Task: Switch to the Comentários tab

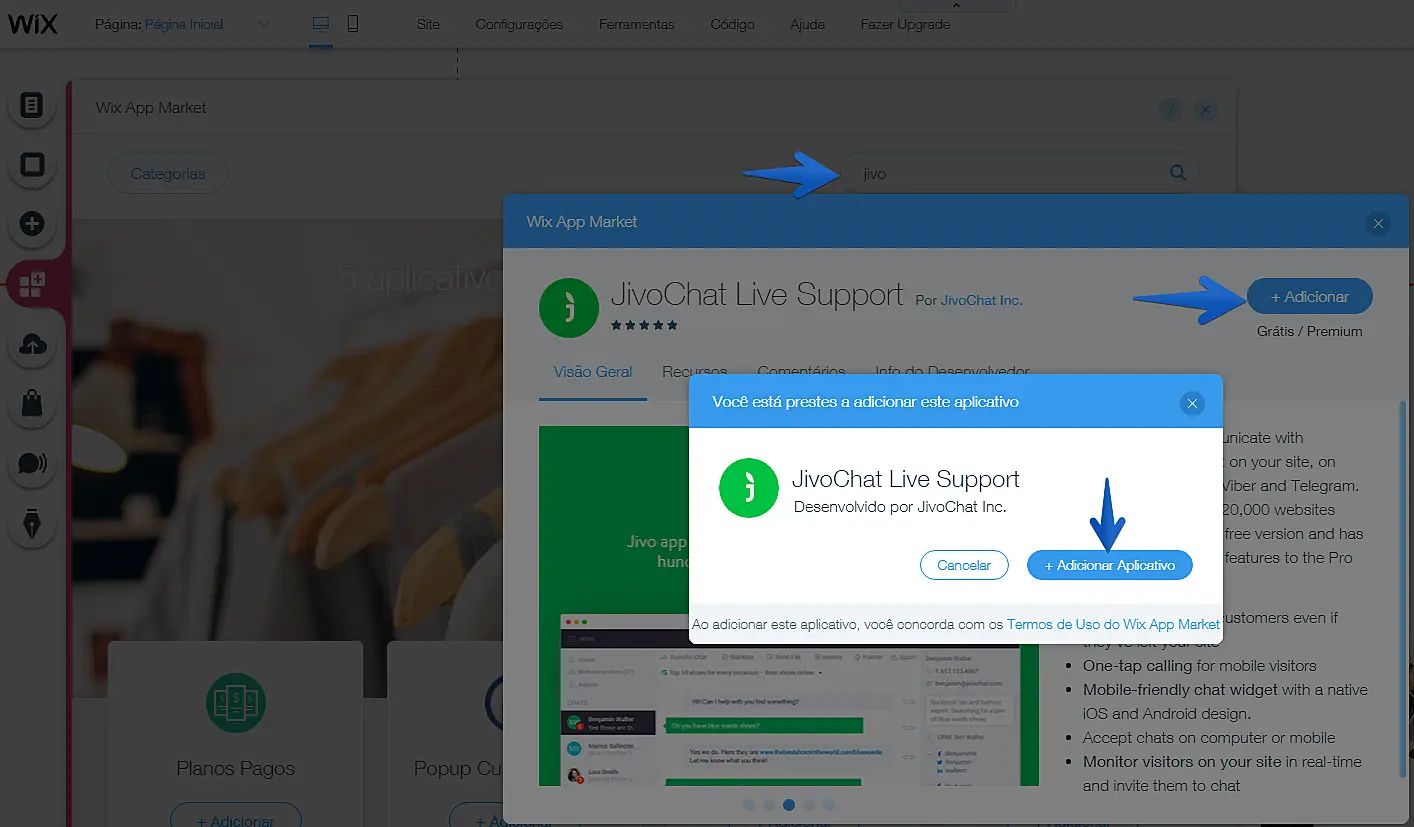Action: [801, 372]
